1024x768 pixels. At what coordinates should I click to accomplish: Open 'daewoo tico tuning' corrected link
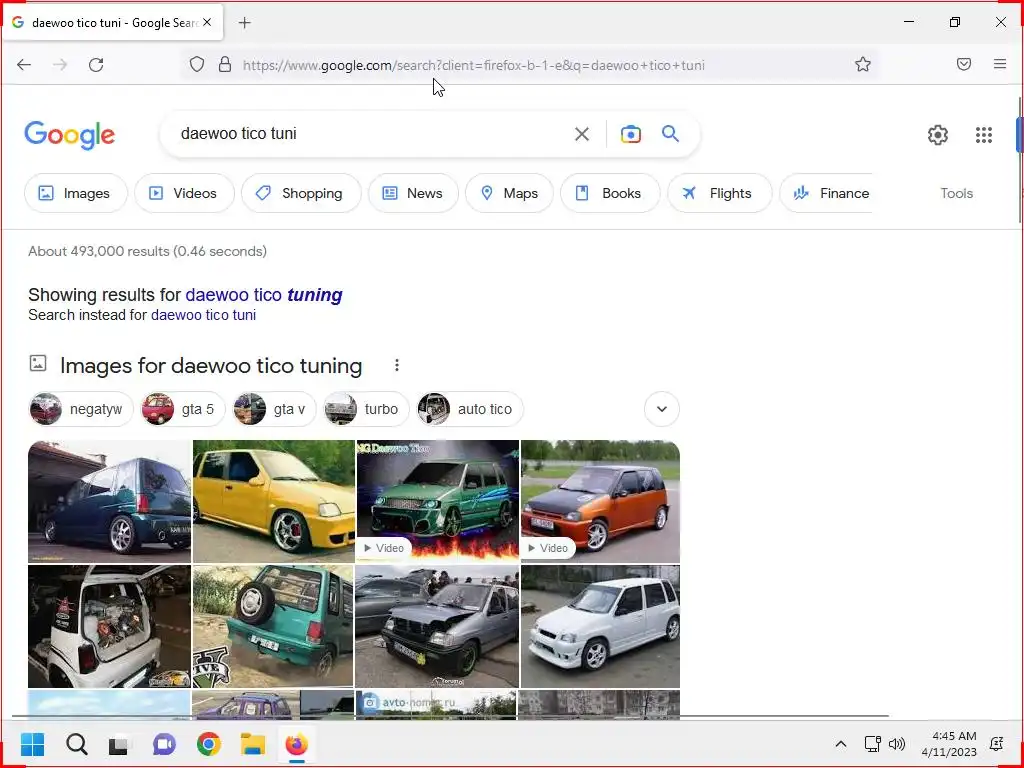coord(264,295)
